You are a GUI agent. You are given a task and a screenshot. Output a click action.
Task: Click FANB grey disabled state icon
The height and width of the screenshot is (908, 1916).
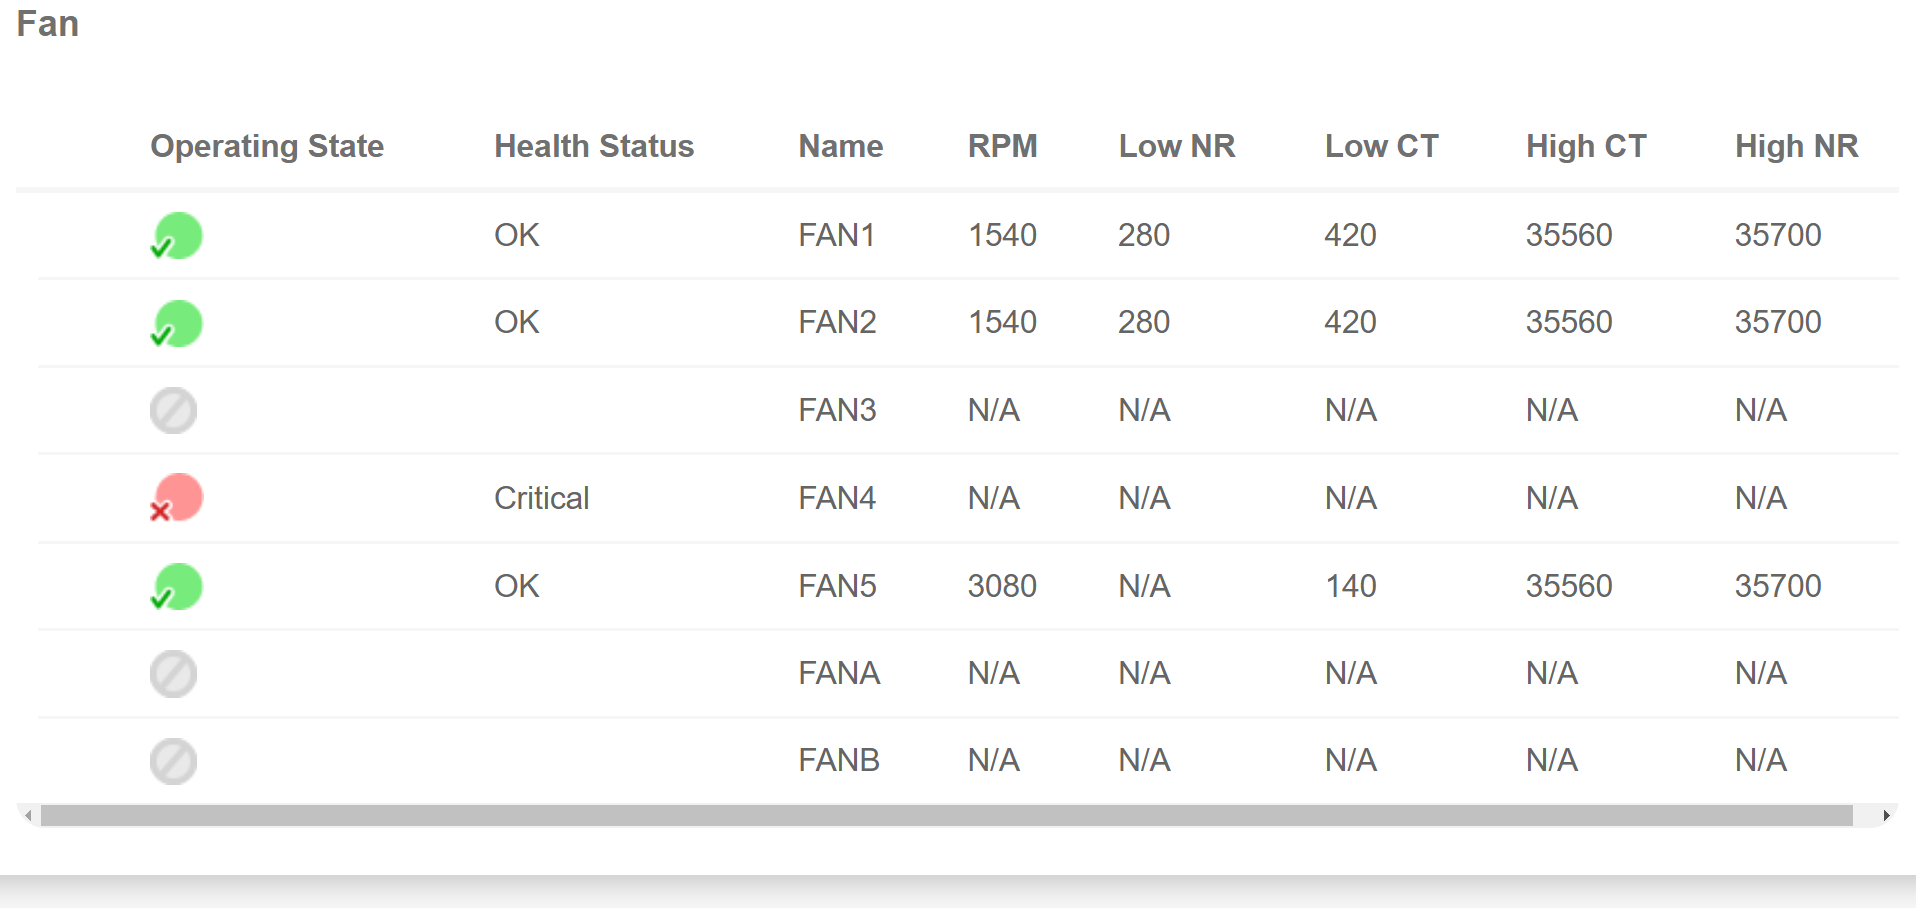174,761
